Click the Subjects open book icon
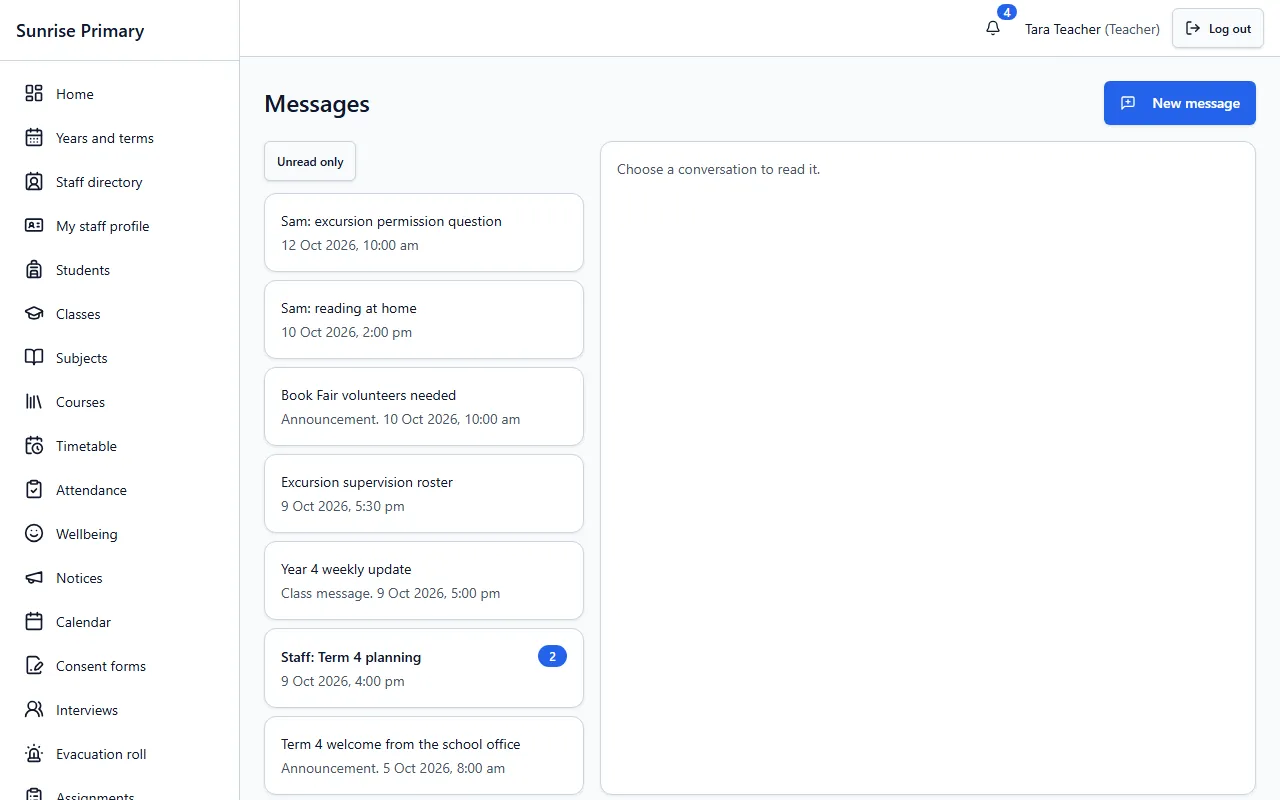This screenshot has height=800, width=1280. pos(34,358)
